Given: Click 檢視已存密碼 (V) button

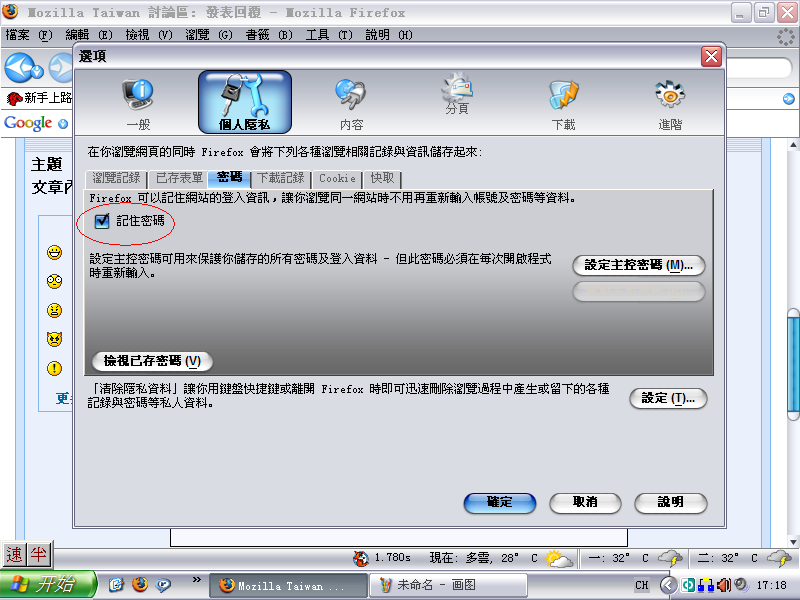Looking at the screenshot, I should coord(153,361).
